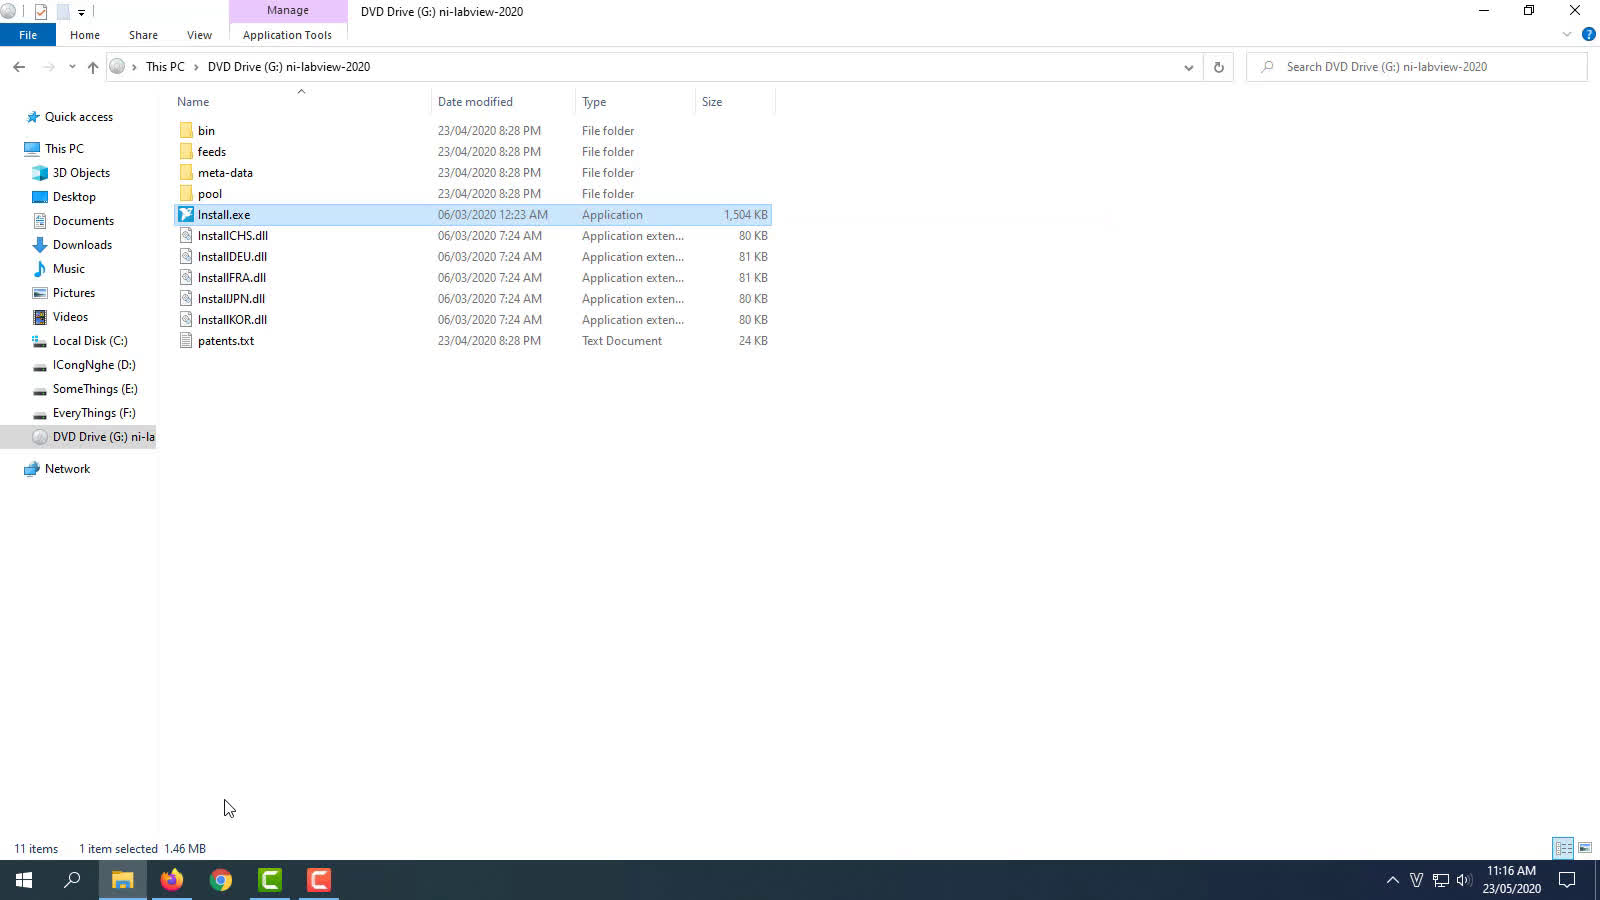Image resolution: width=1600 pixels, height=900 pixels.
Task: Open the blue File menu
Action: [28, 35]
